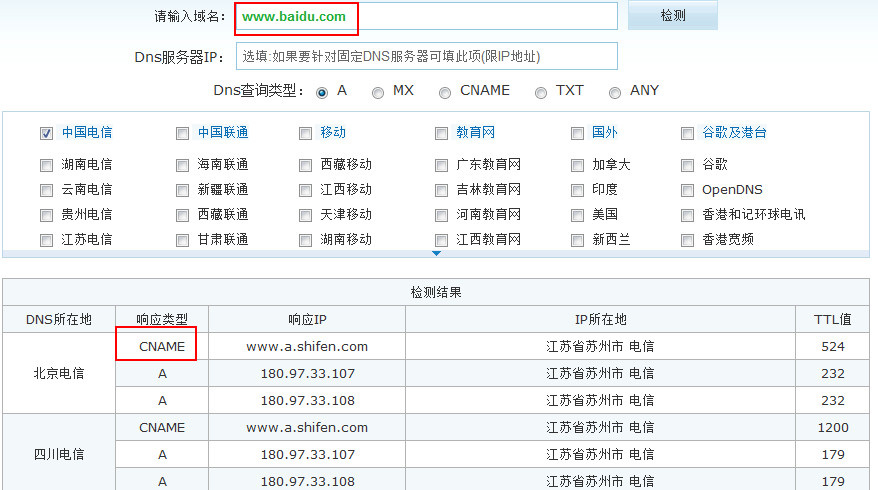Tick the 海南联通 checkbox
The width and height of the screenshot is (878, 490).
[x=183, y=165]
